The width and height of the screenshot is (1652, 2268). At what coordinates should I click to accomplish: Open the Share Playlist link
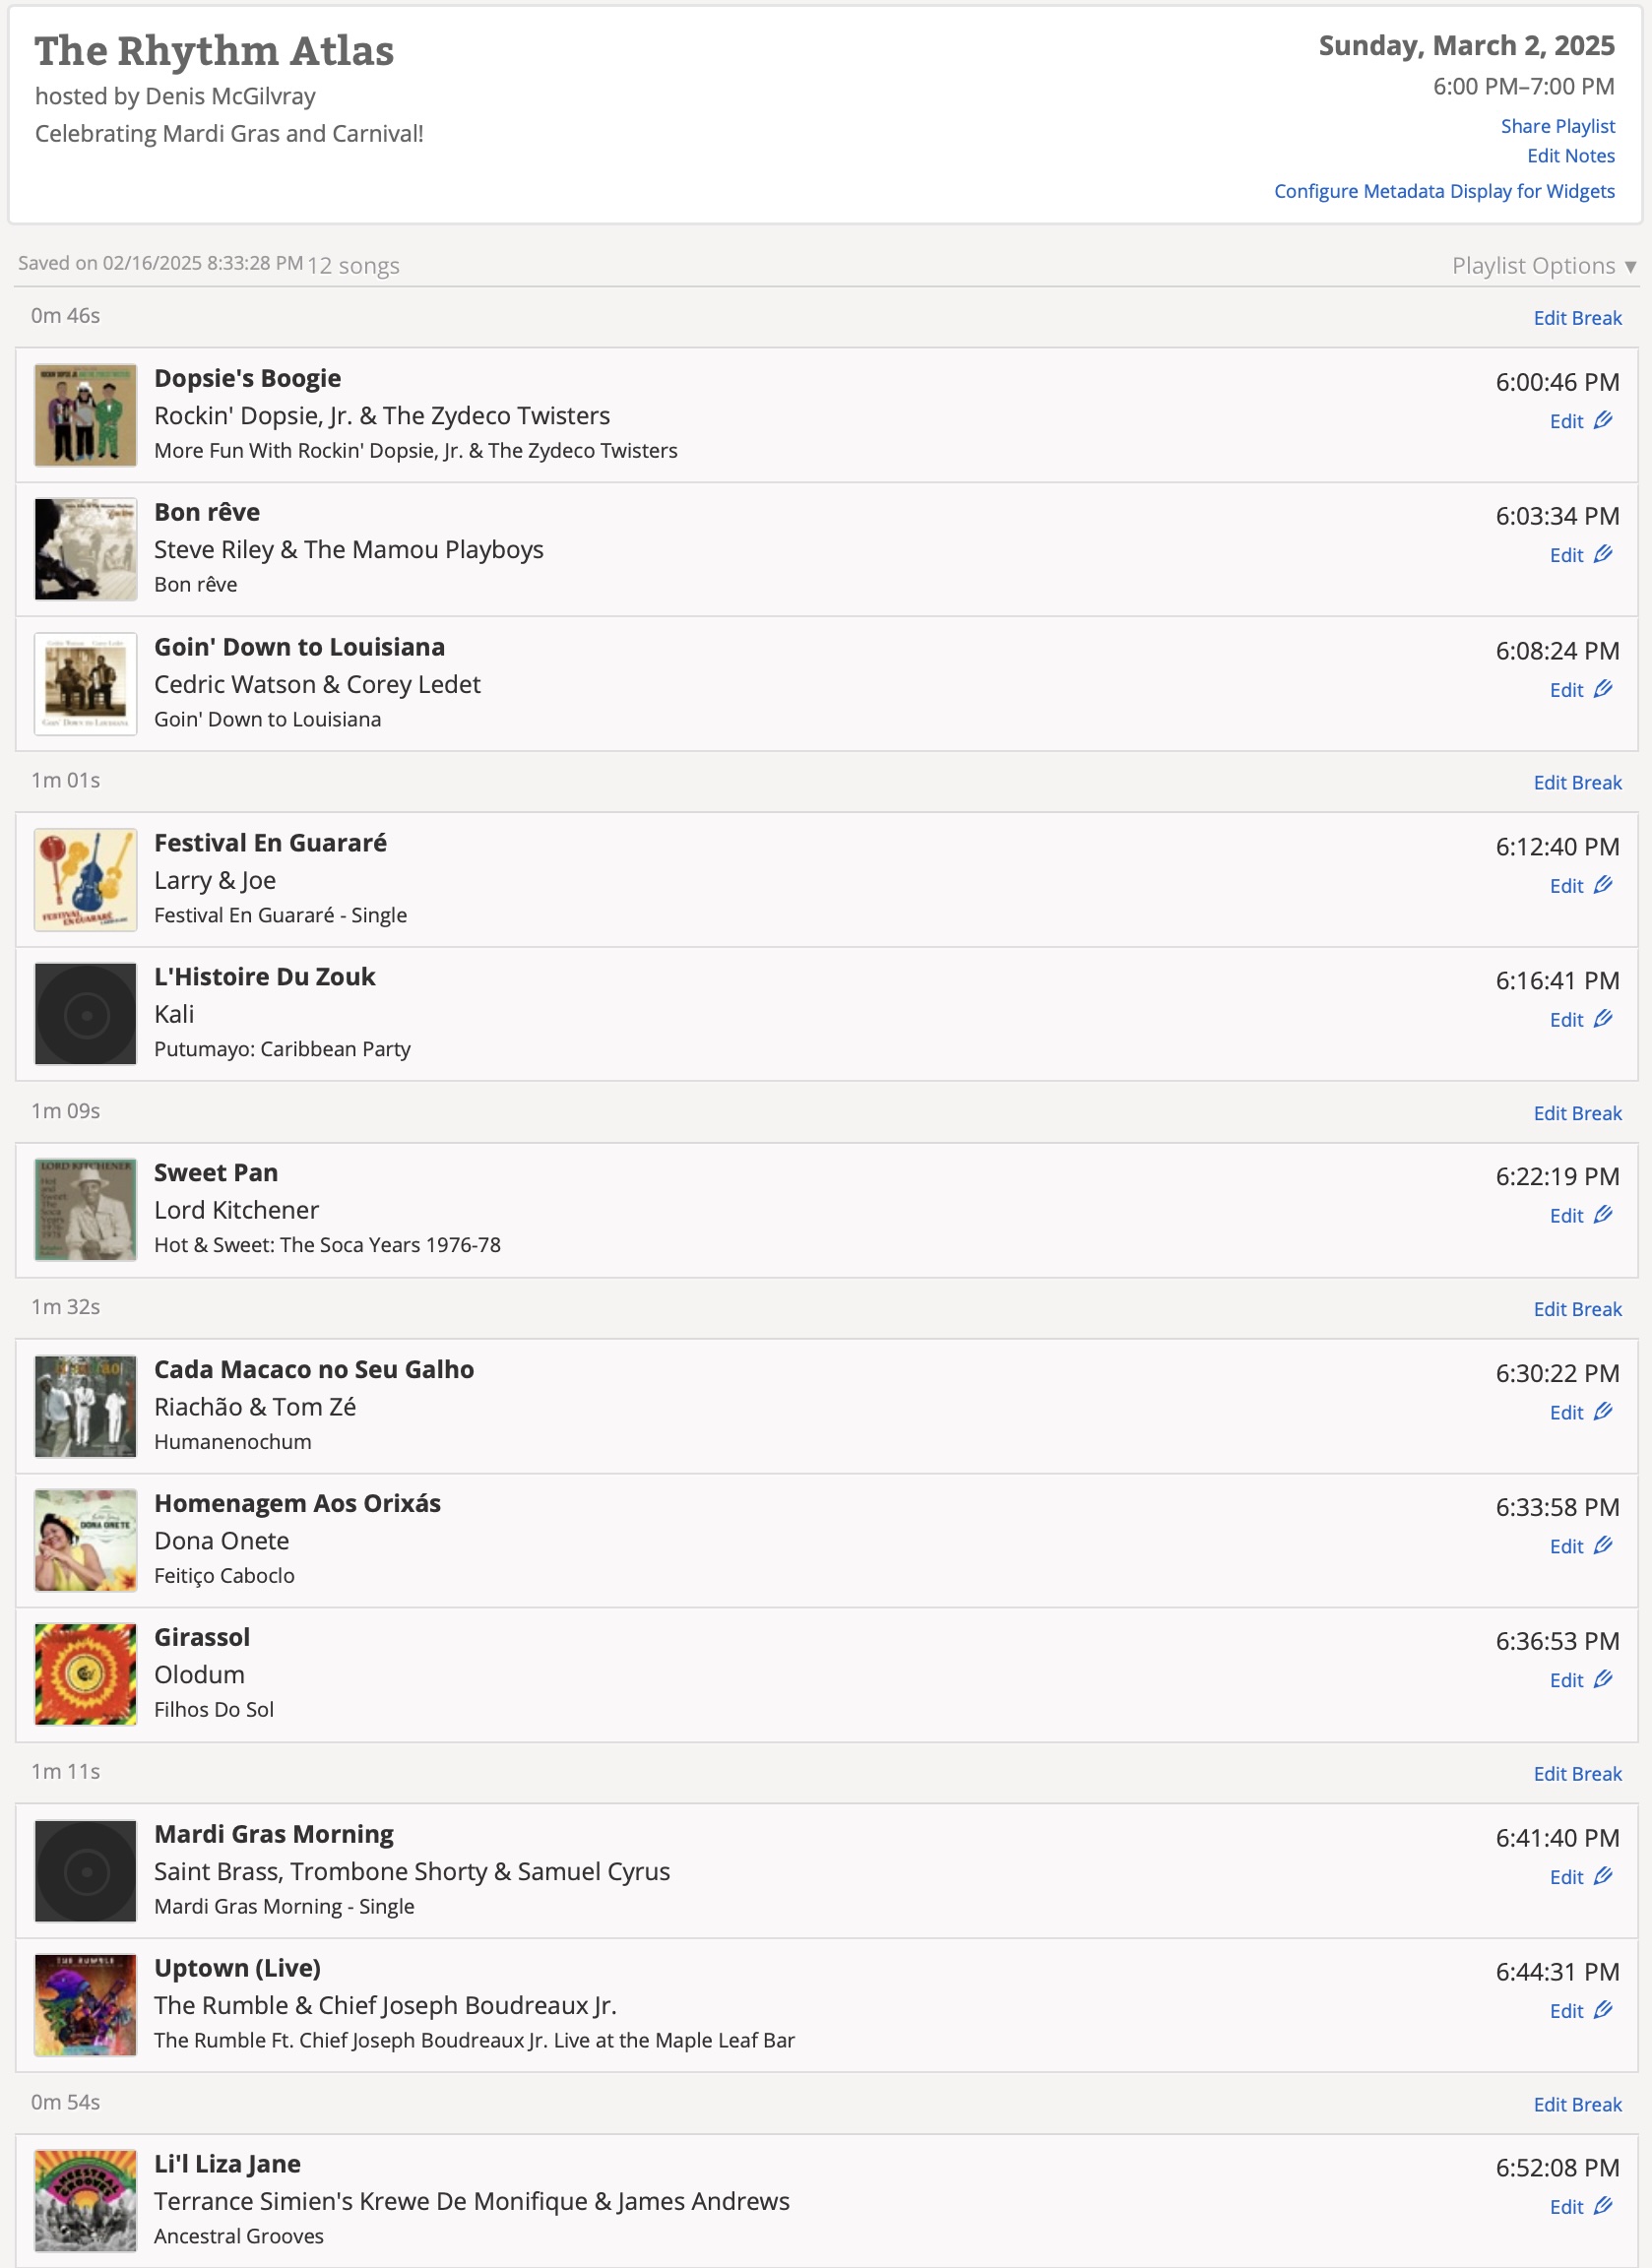coord(1557,126)
